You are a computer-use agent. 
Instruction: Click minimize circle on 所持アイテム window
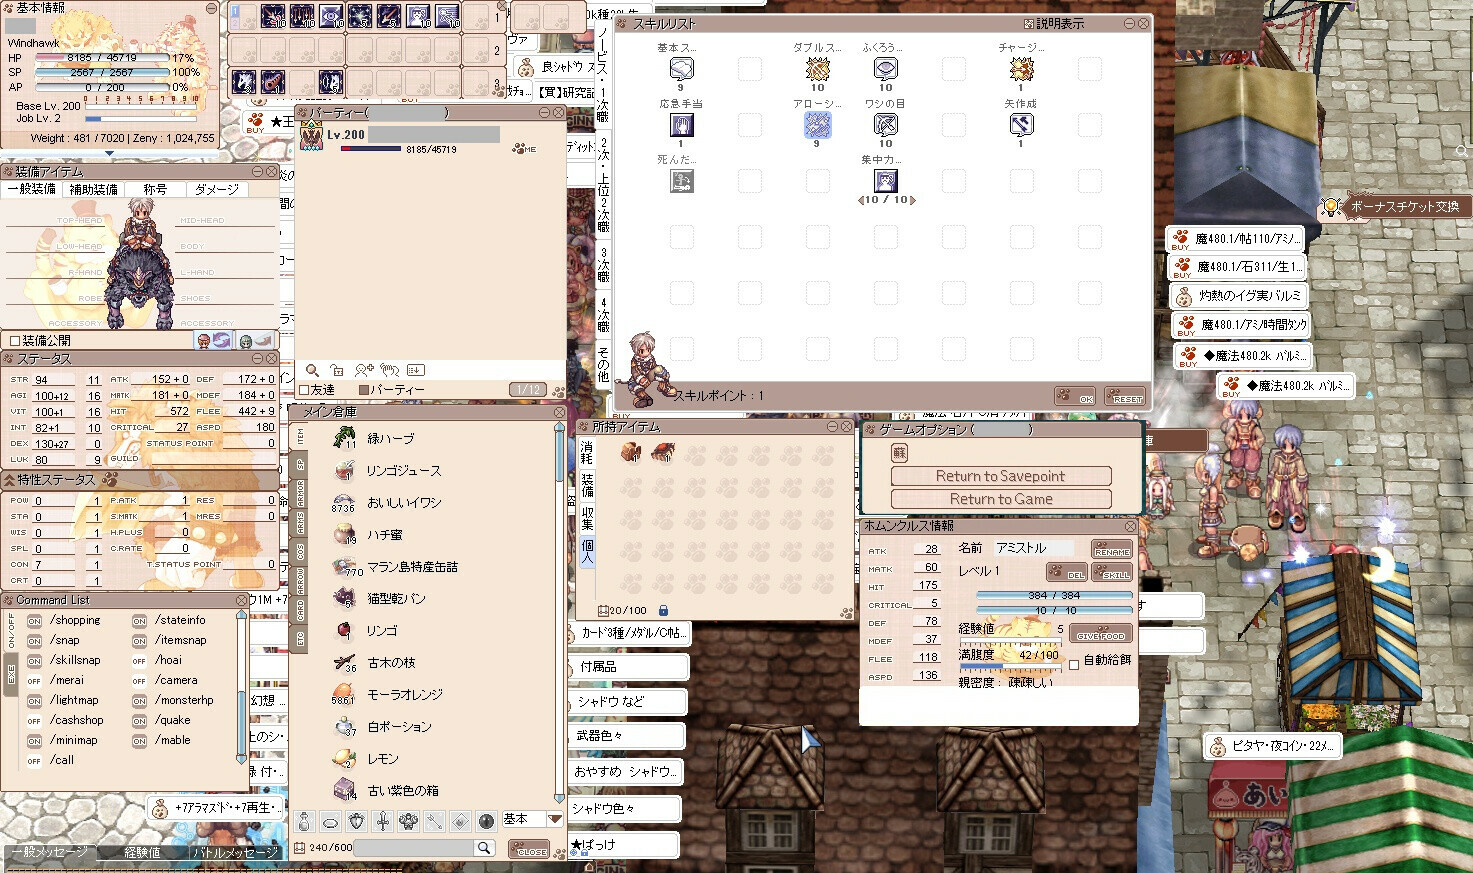pos(832,427)
